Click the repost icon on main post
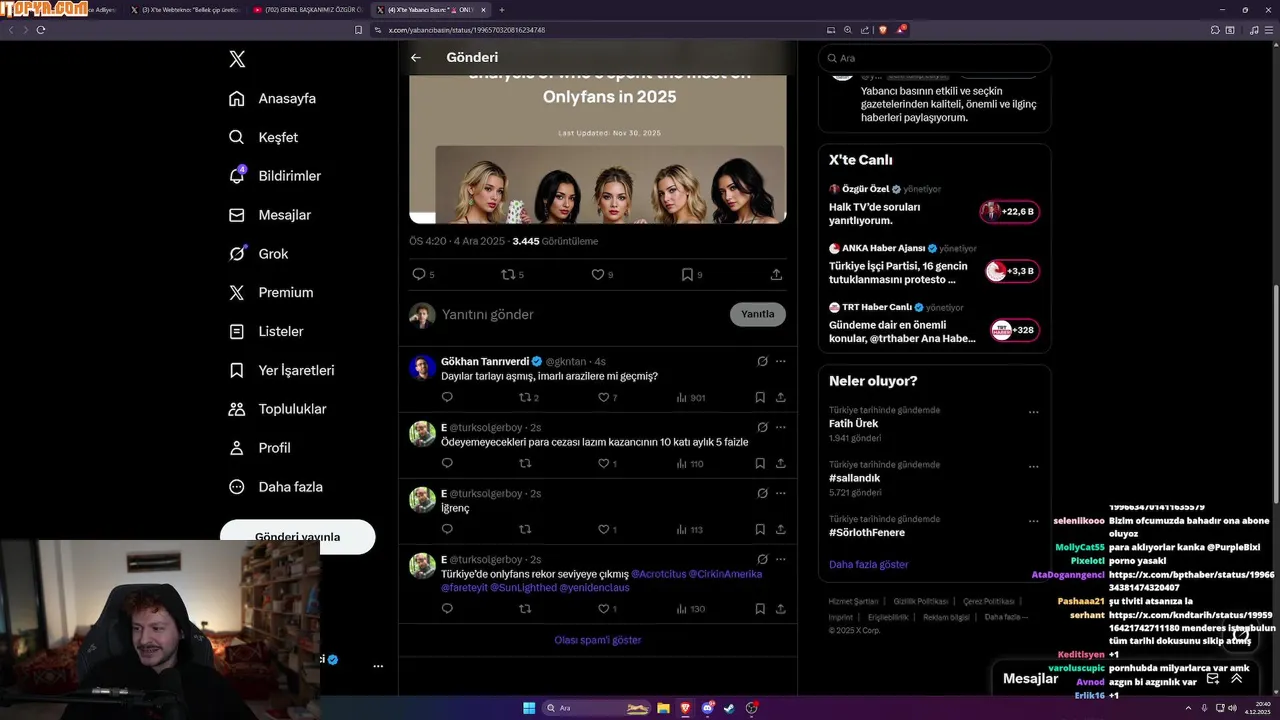This screenshot has height=720, width=1280. 508,274
